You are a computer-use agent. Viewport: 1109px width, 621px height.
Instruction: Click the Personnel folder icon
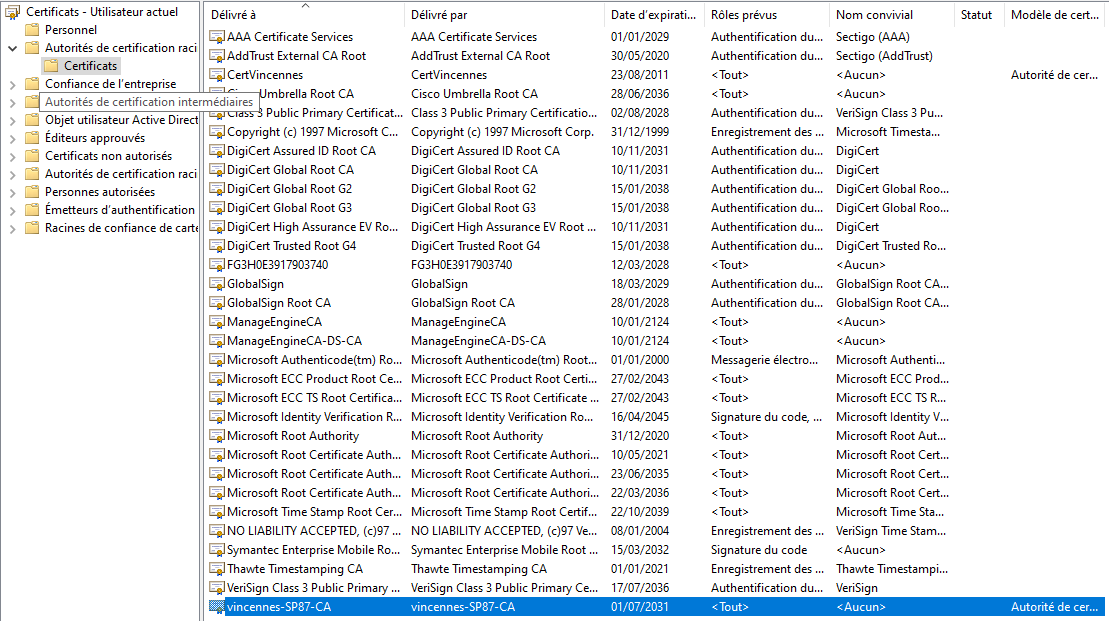32,30
